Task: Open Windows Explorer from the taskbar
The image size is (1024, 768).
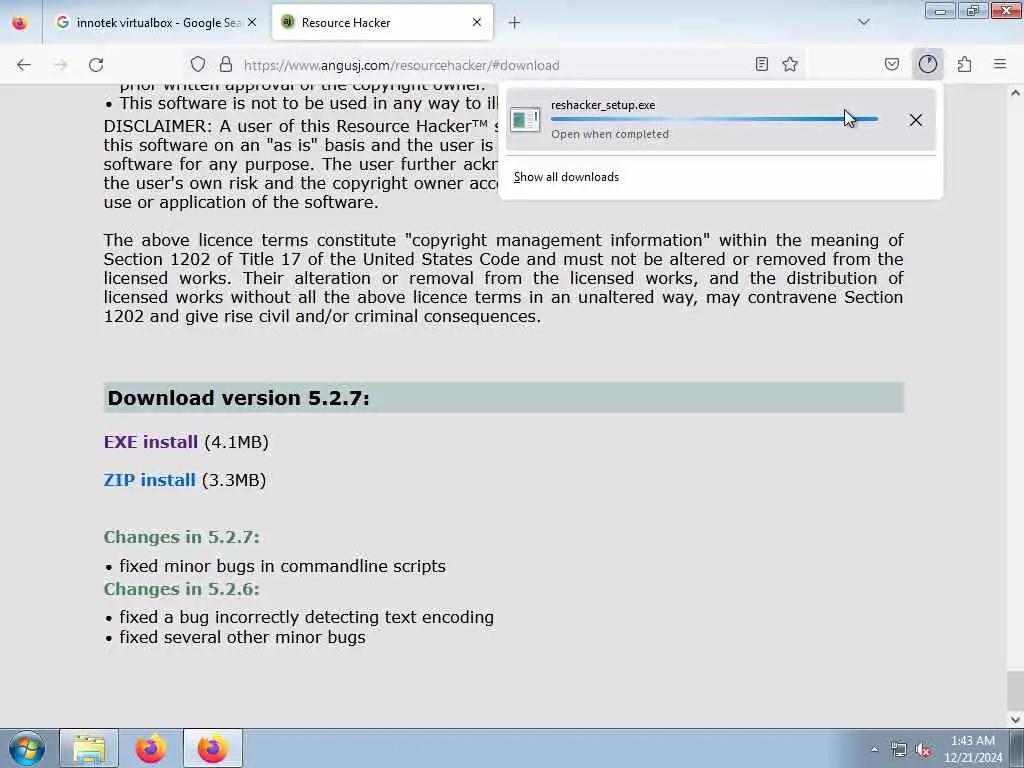Action: [89, 748]
